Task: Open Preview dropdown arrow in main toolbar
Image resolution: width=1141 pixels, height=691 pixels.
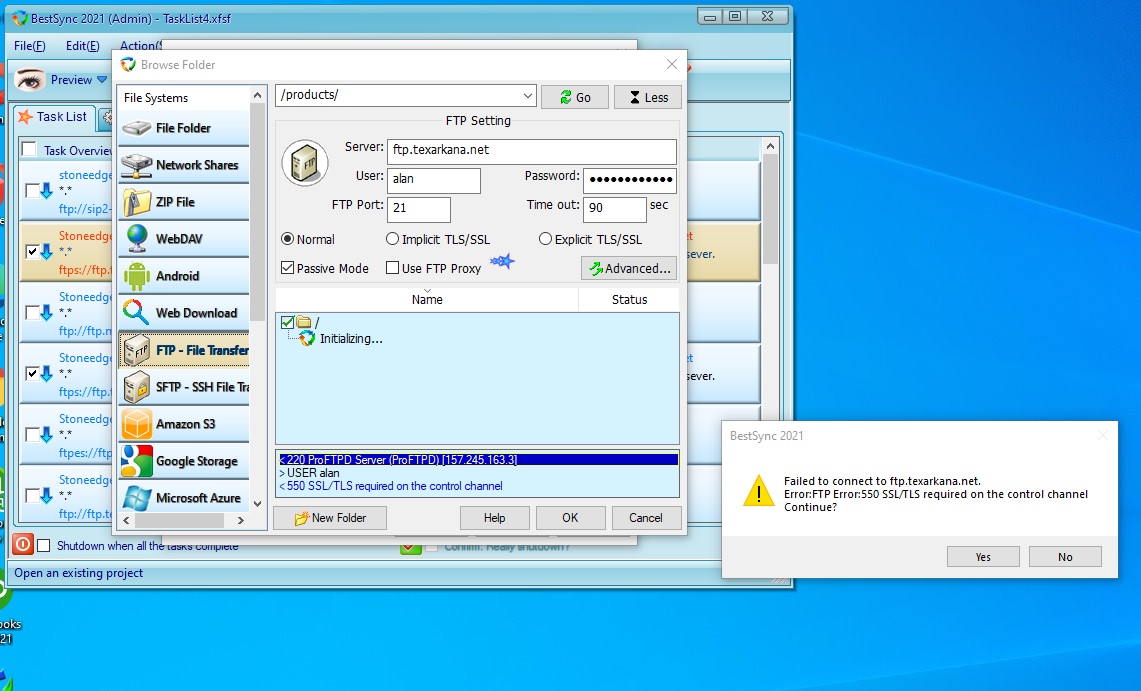Action: tap(102, 80)
